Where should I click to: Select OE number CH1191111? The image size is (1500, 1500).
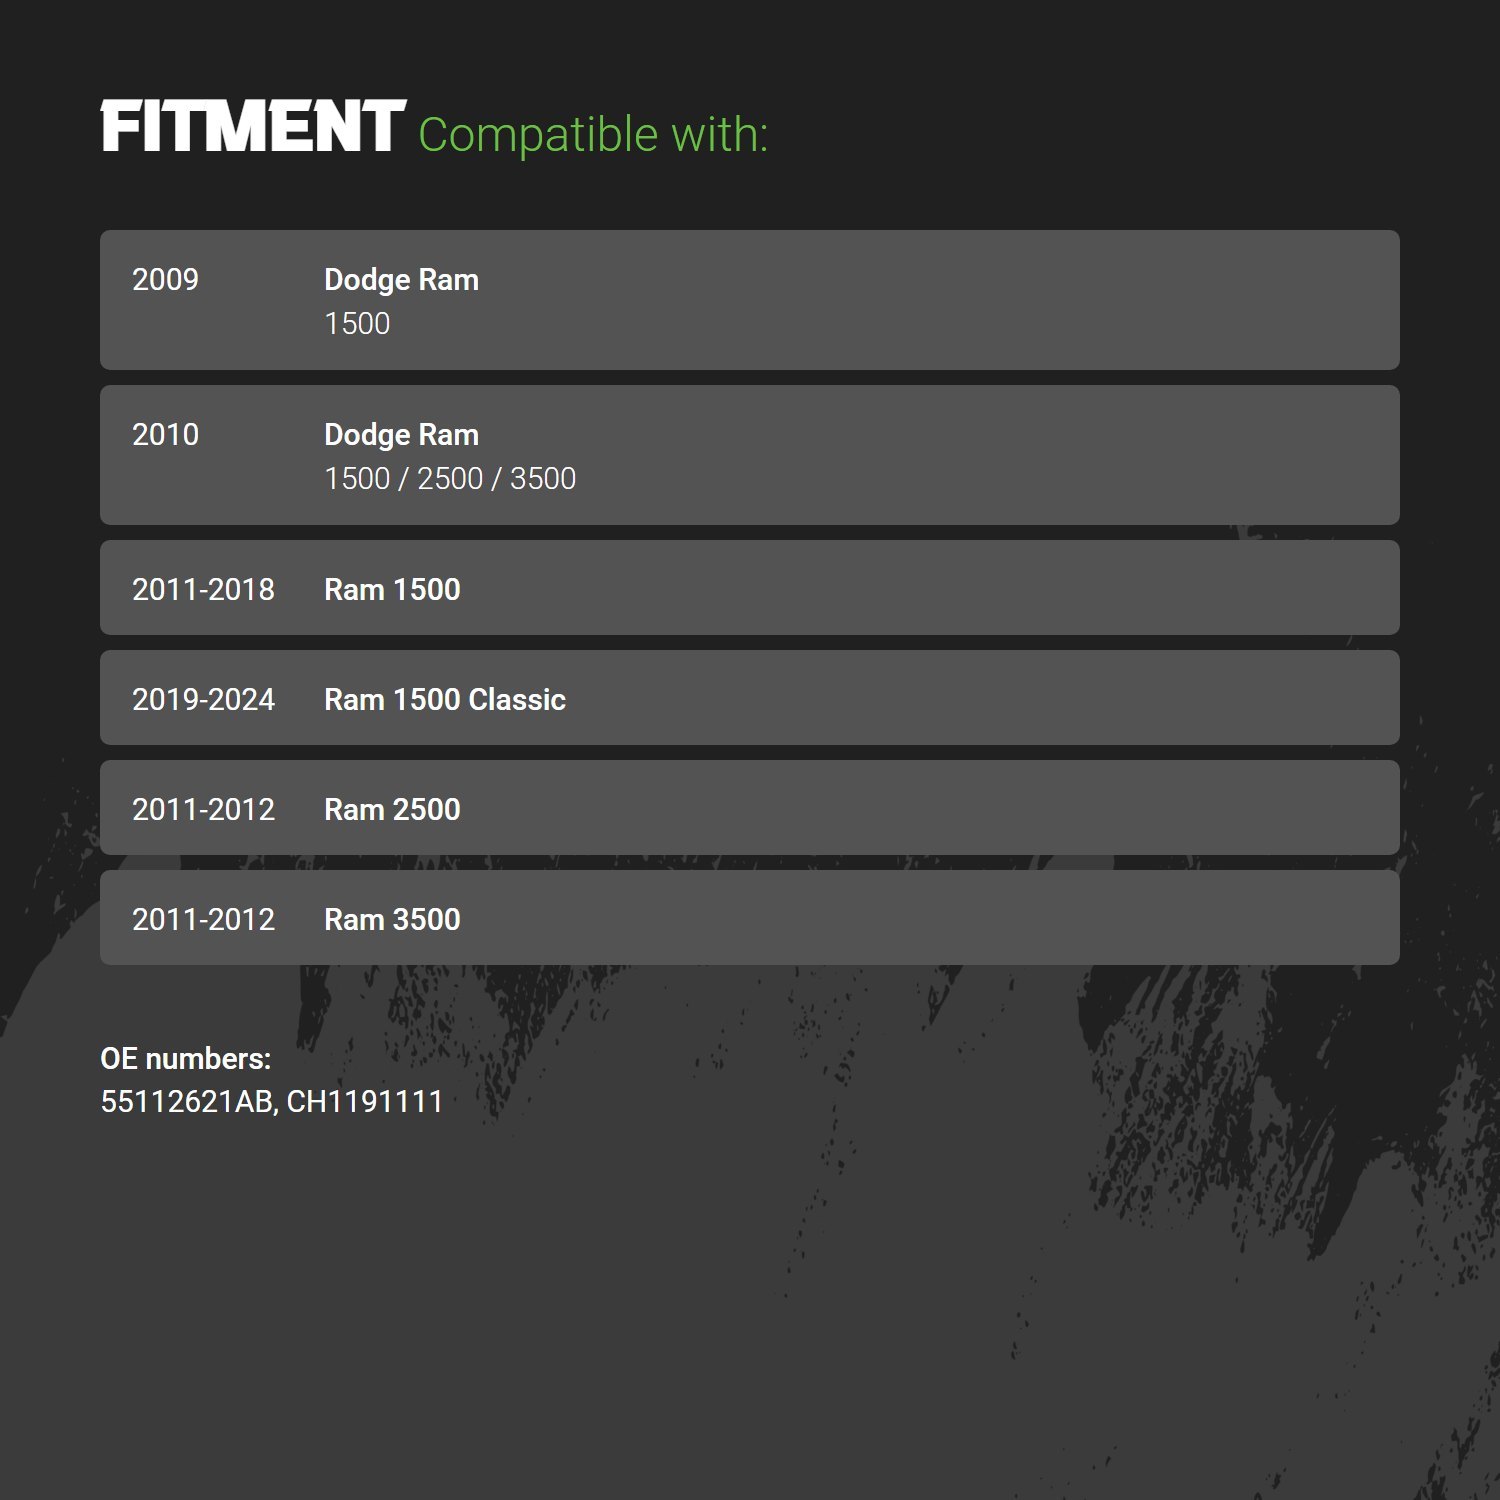tap(365, 1102)
